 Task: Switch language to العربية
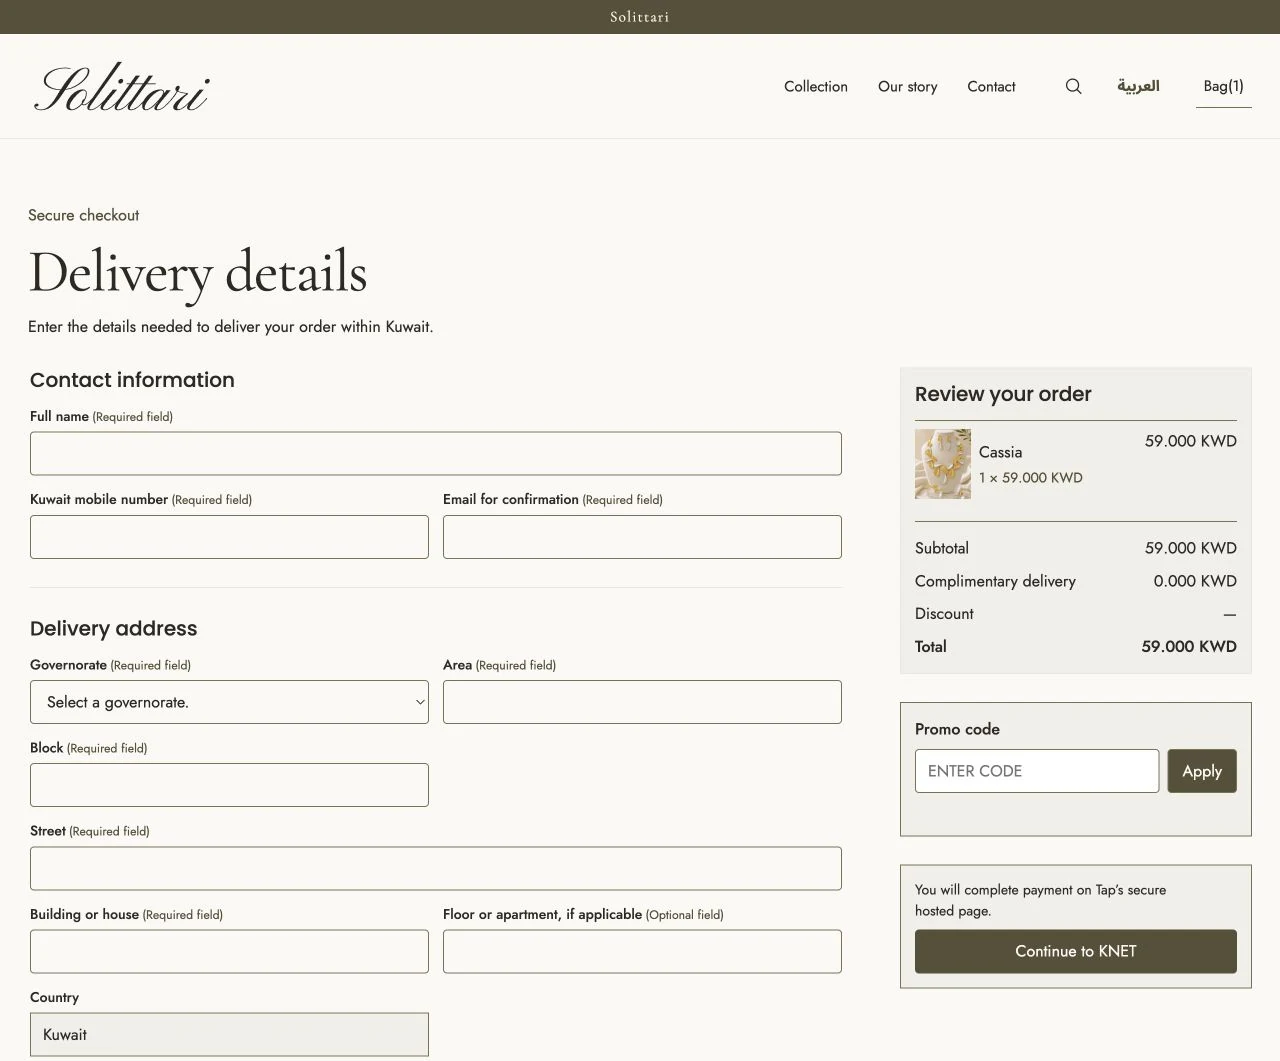click(1138, 86)
